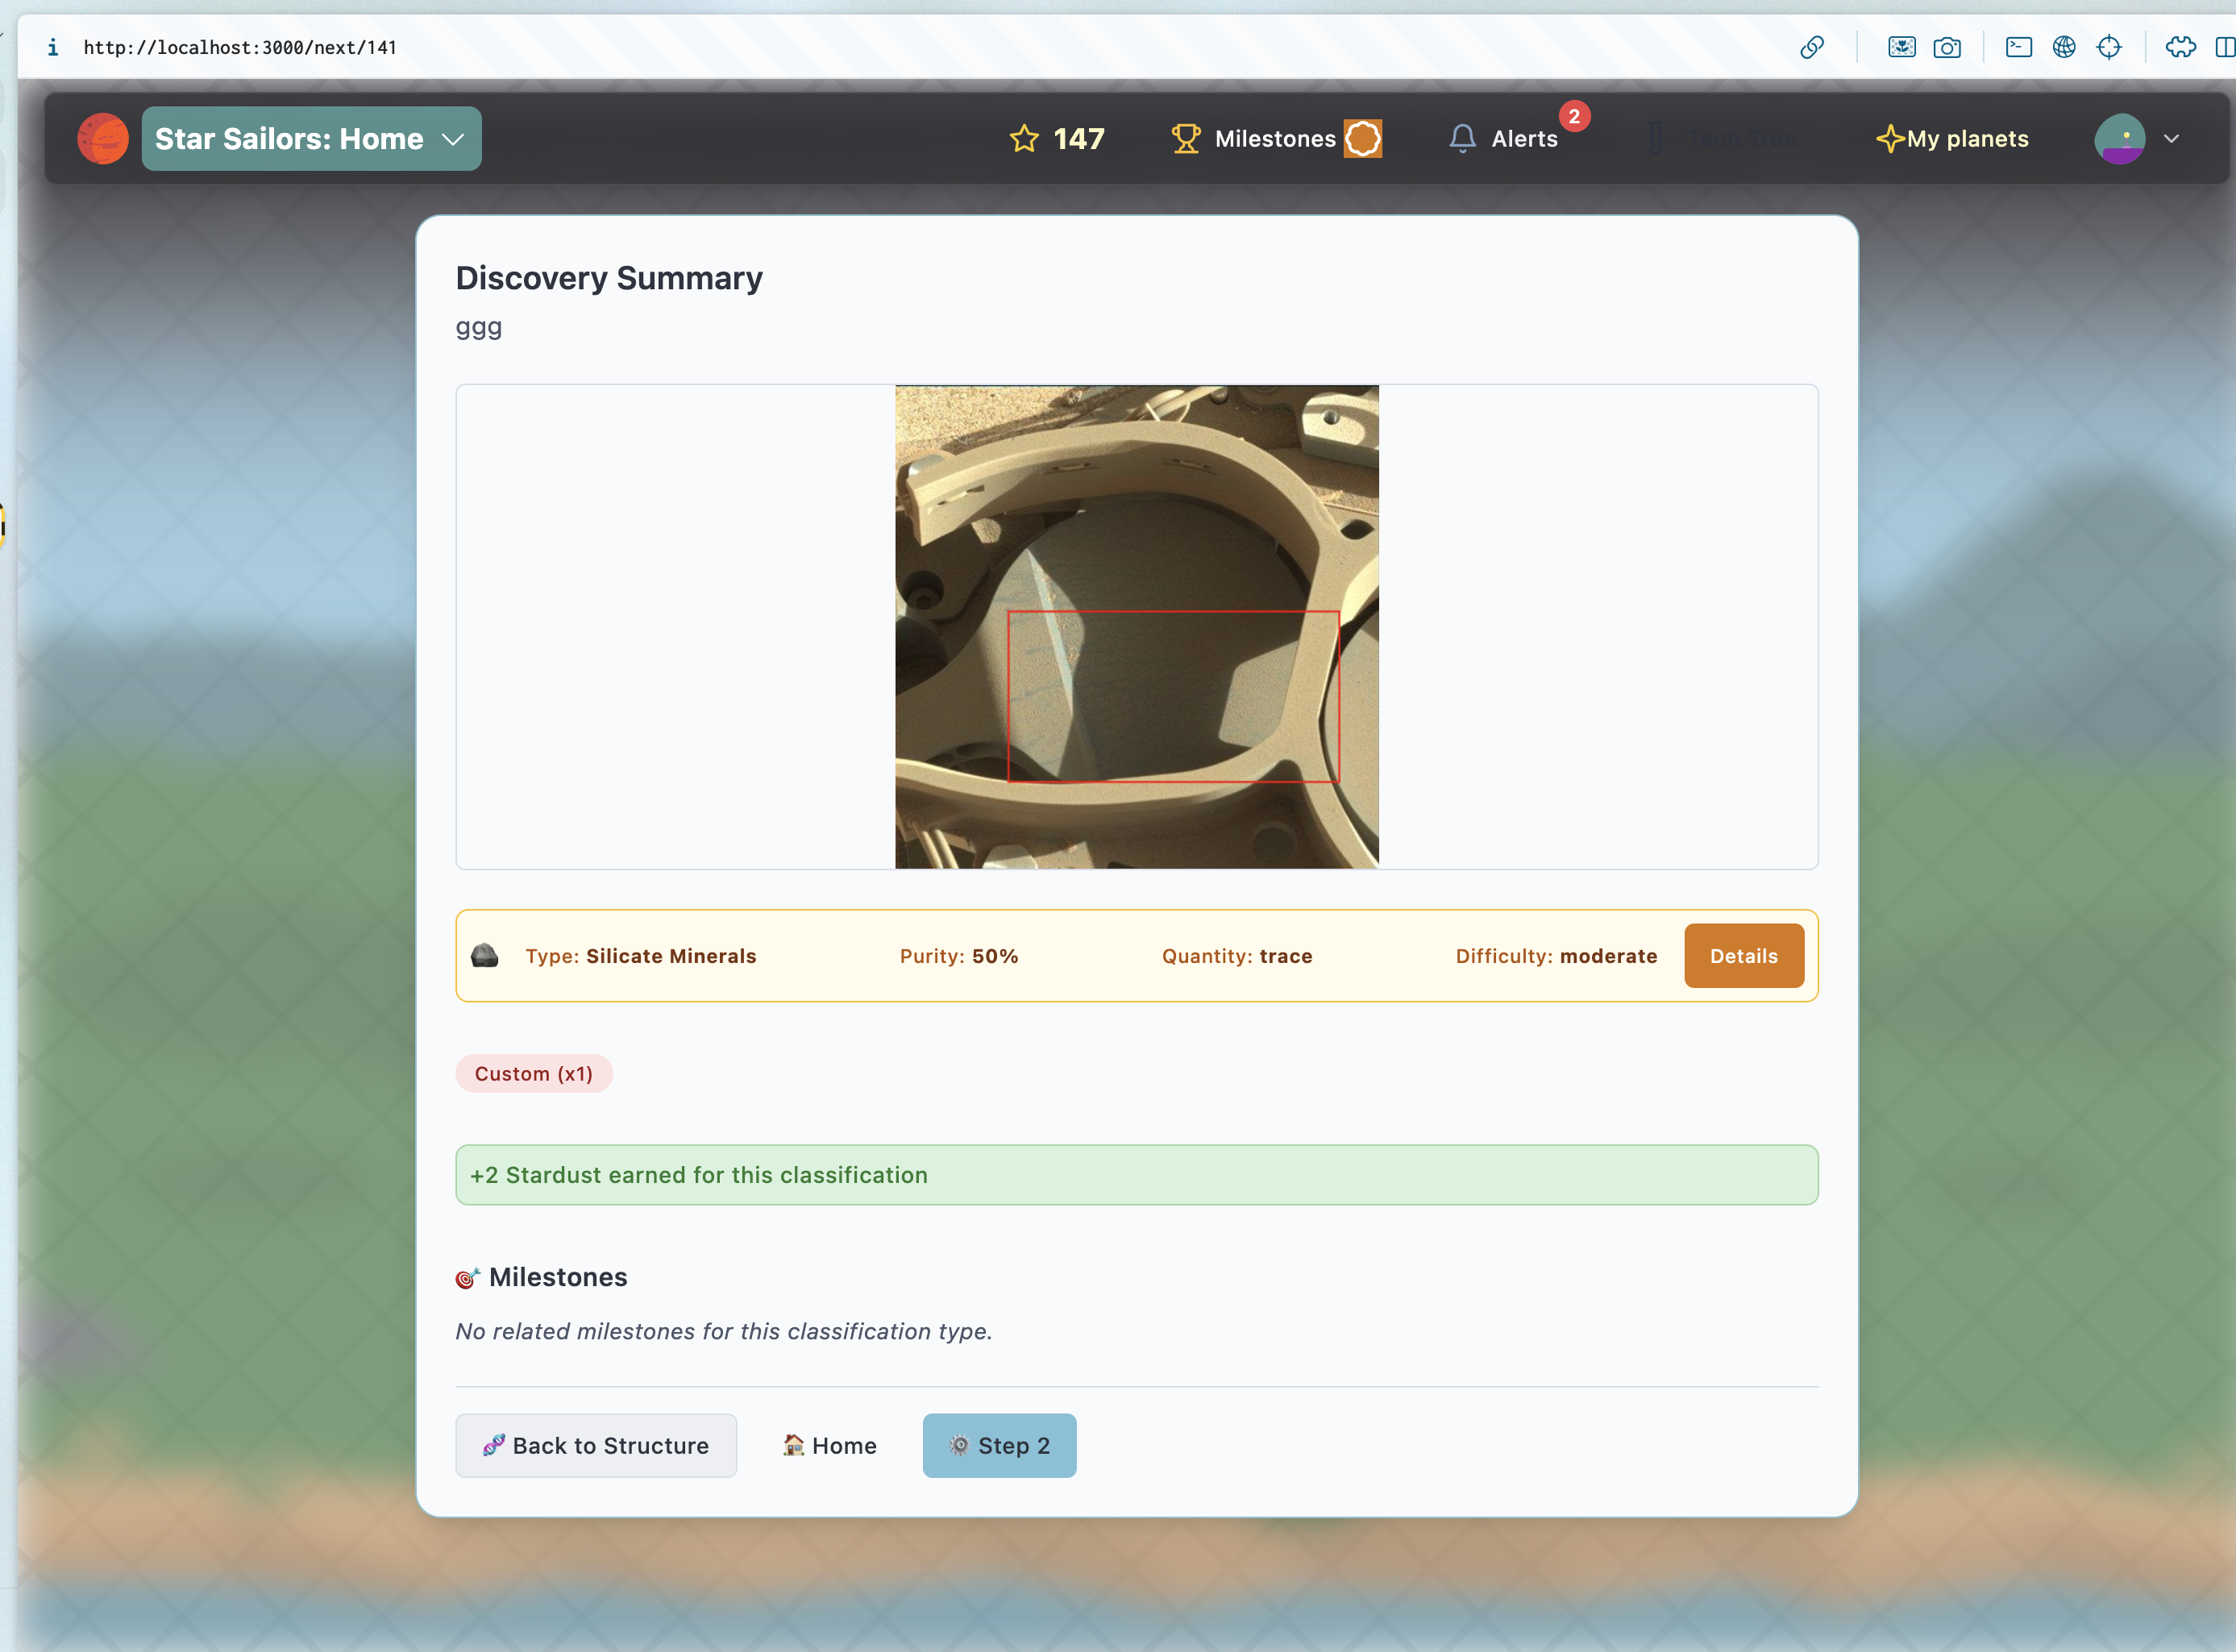Screen dimensions: 2236x1652
Task: Click the red planet logo
Action: coord(103,138)
